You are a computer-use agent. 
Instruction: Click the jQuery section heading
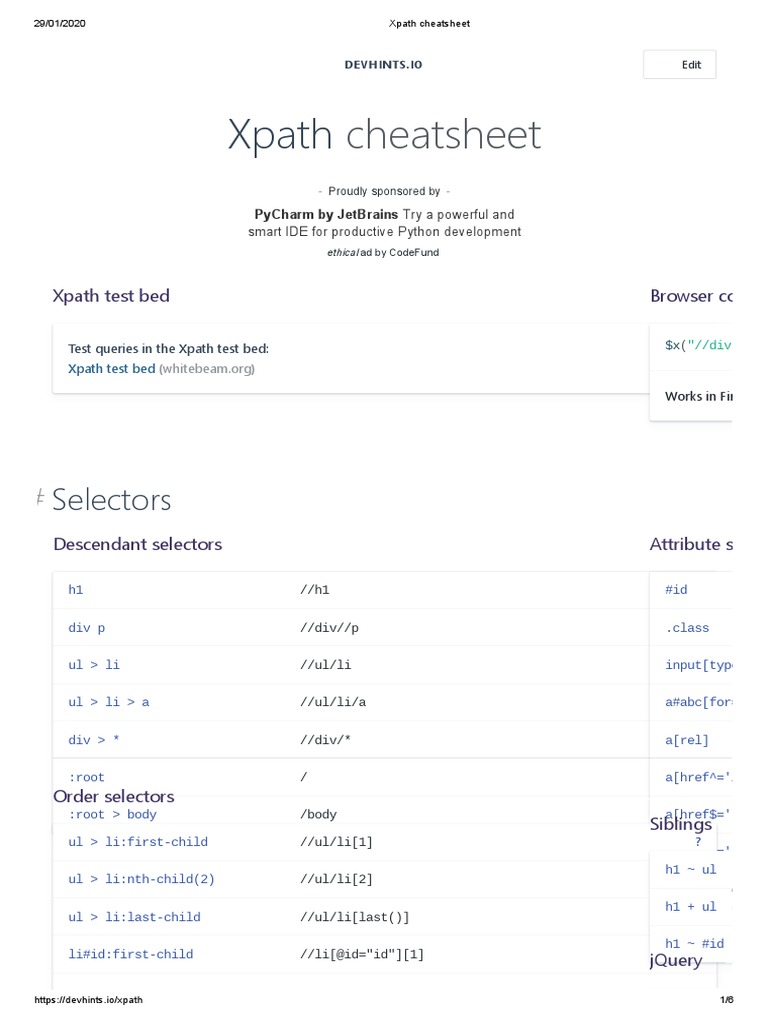coord(676,960)
